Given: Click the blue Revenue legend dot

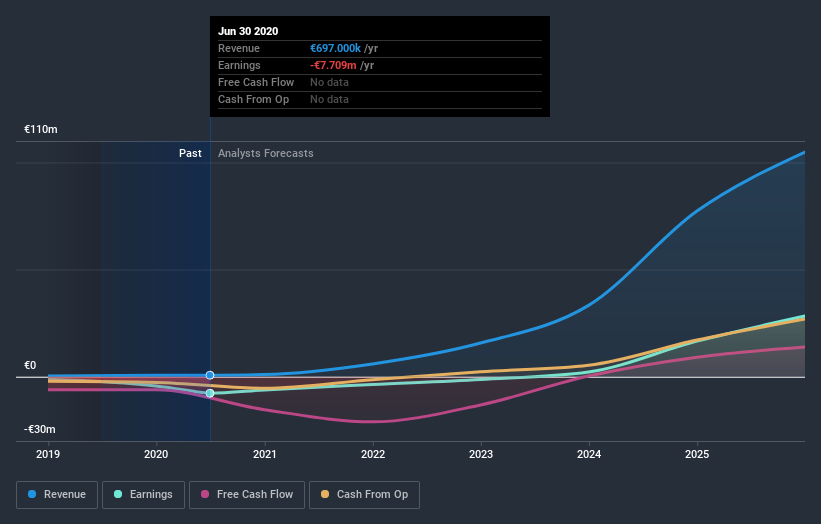Looking at the screenshot, I should (x=32, y=494).
